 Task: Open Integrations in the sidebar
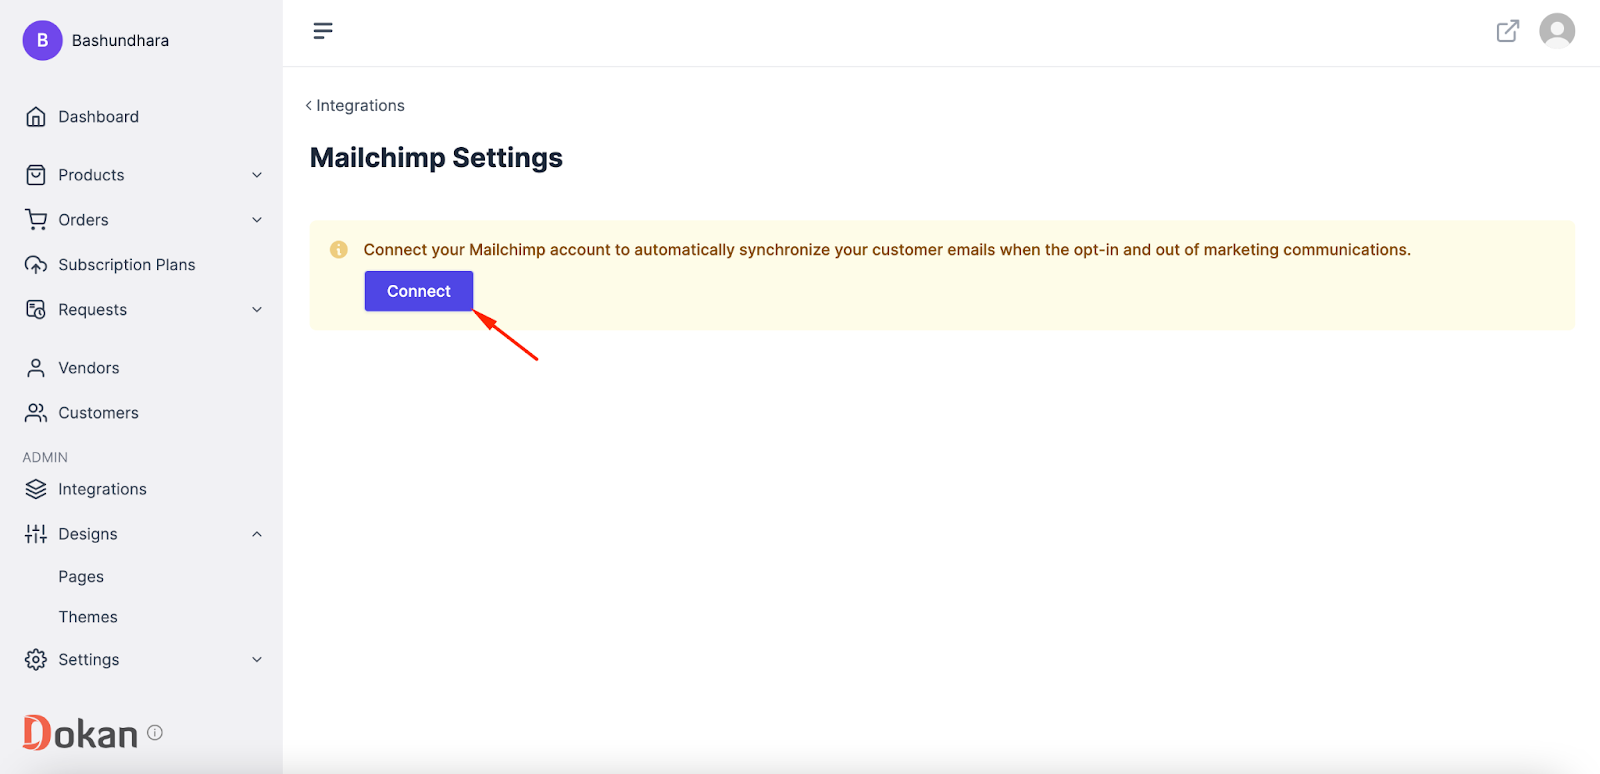point(102,489)
